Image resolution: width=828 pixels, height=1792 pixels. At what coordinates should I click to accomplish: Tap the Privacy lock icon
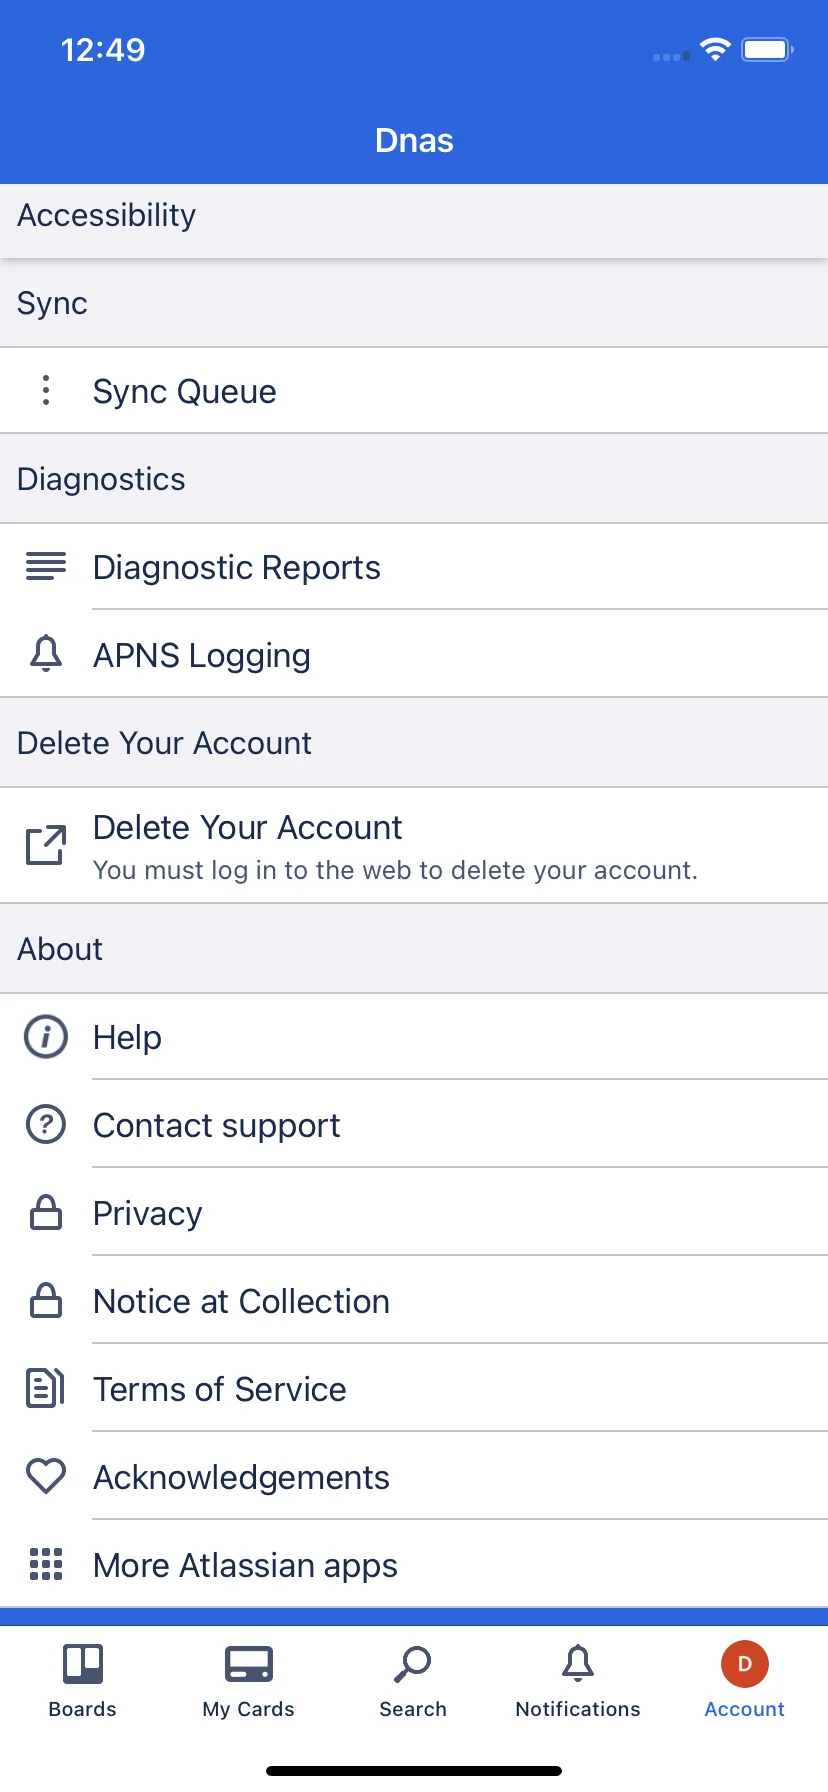pos(46,1212)
